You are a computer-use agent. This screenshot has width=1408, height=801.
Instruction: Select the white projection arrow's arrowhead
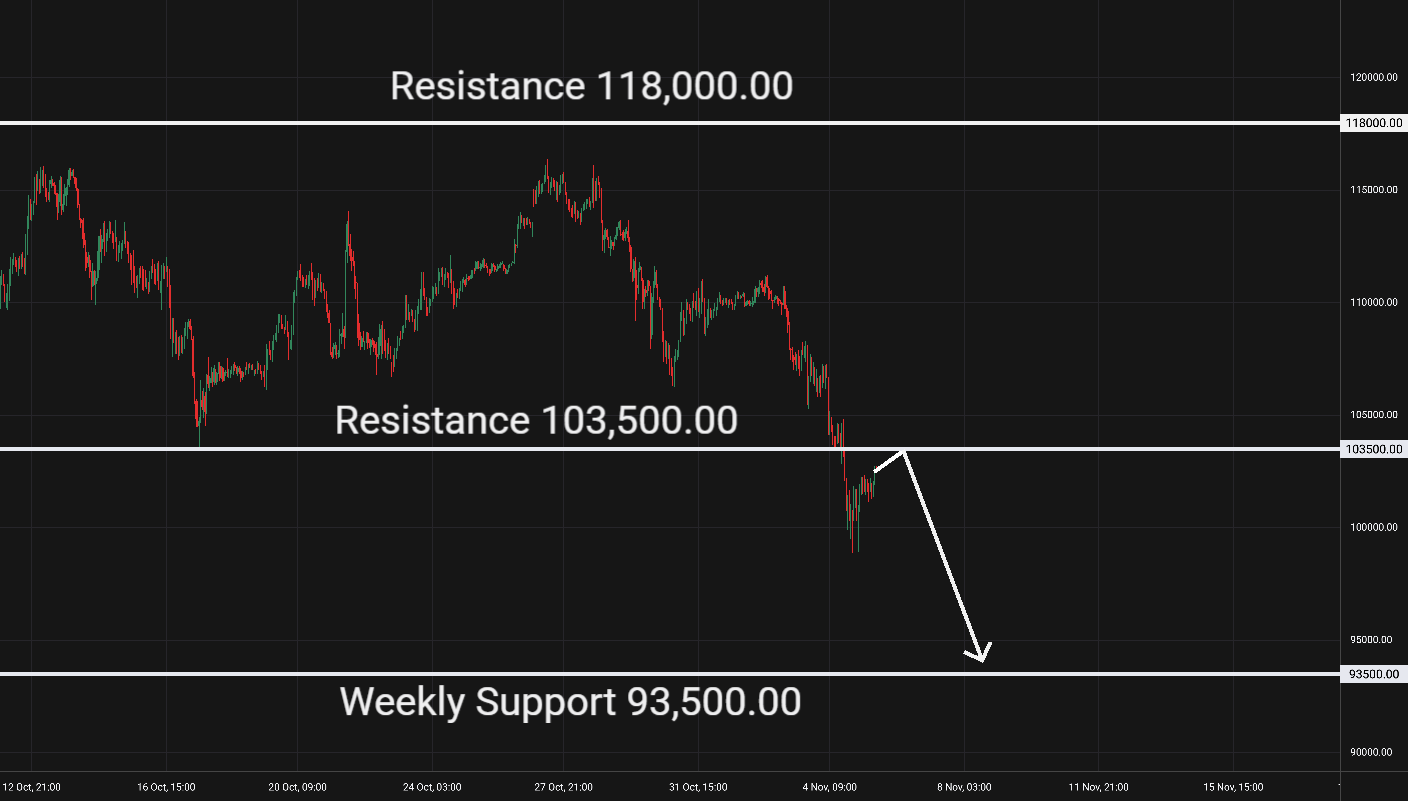click(980, 653)
